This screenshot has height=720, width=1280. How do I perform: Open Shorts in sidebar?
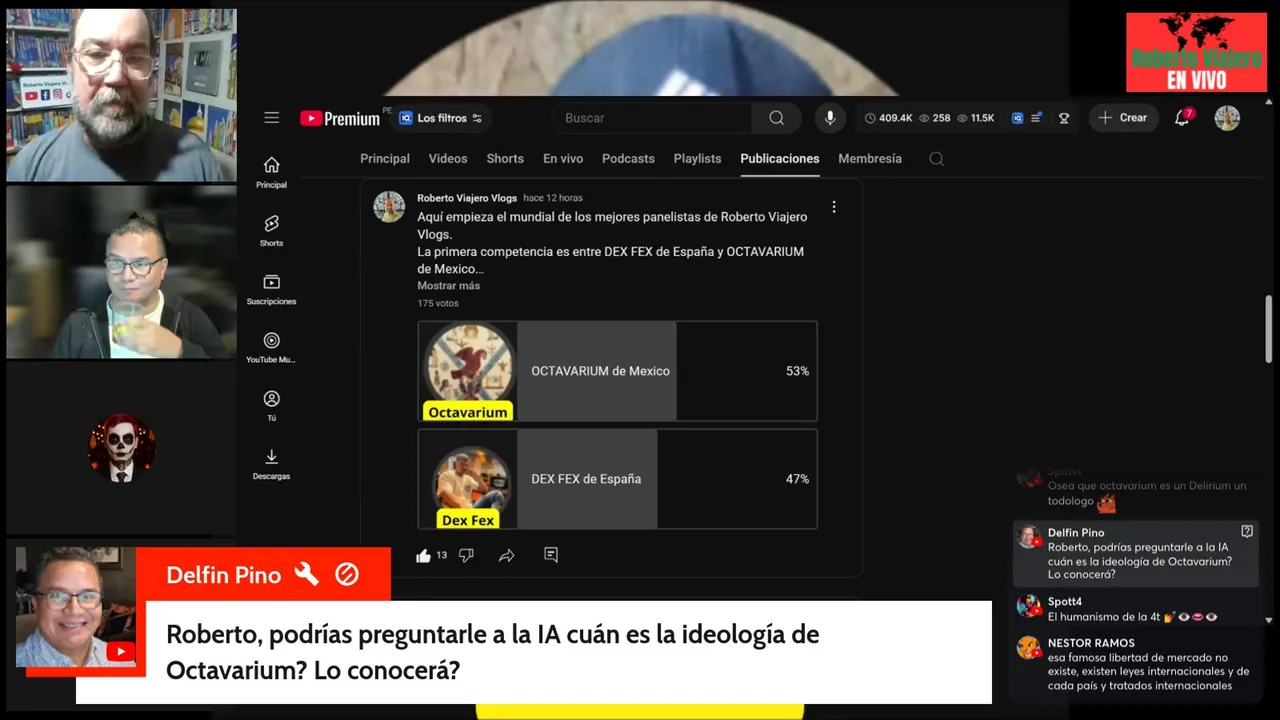(x=271, y=230)
